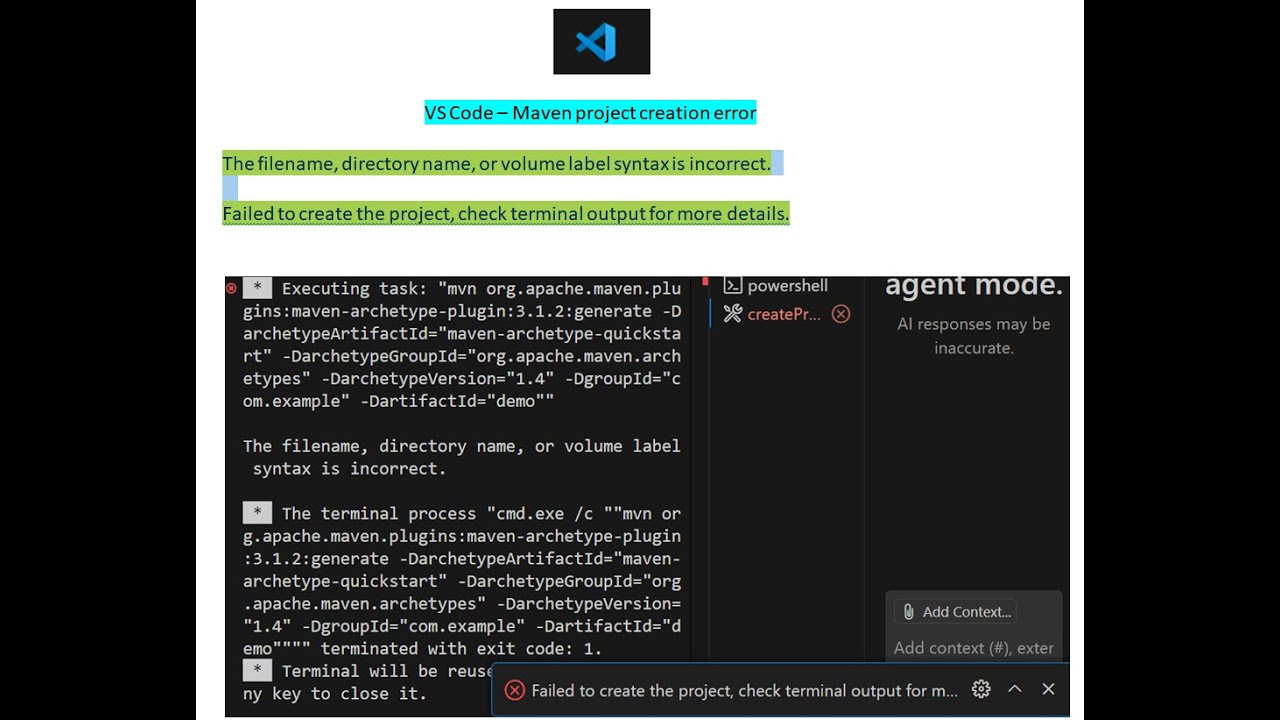1280x720 pixels.
Task: Click the notification text "Failed to create the project"
Action: tap(744, 690)
